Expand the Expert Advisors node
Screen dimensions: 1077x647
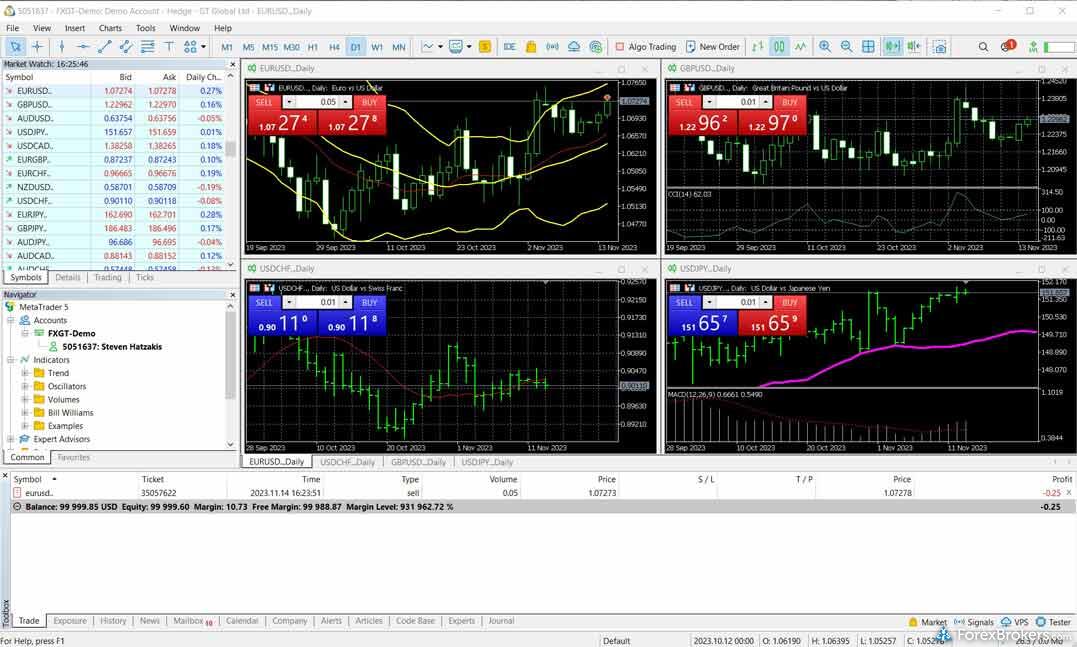click(x=11, y=439)
